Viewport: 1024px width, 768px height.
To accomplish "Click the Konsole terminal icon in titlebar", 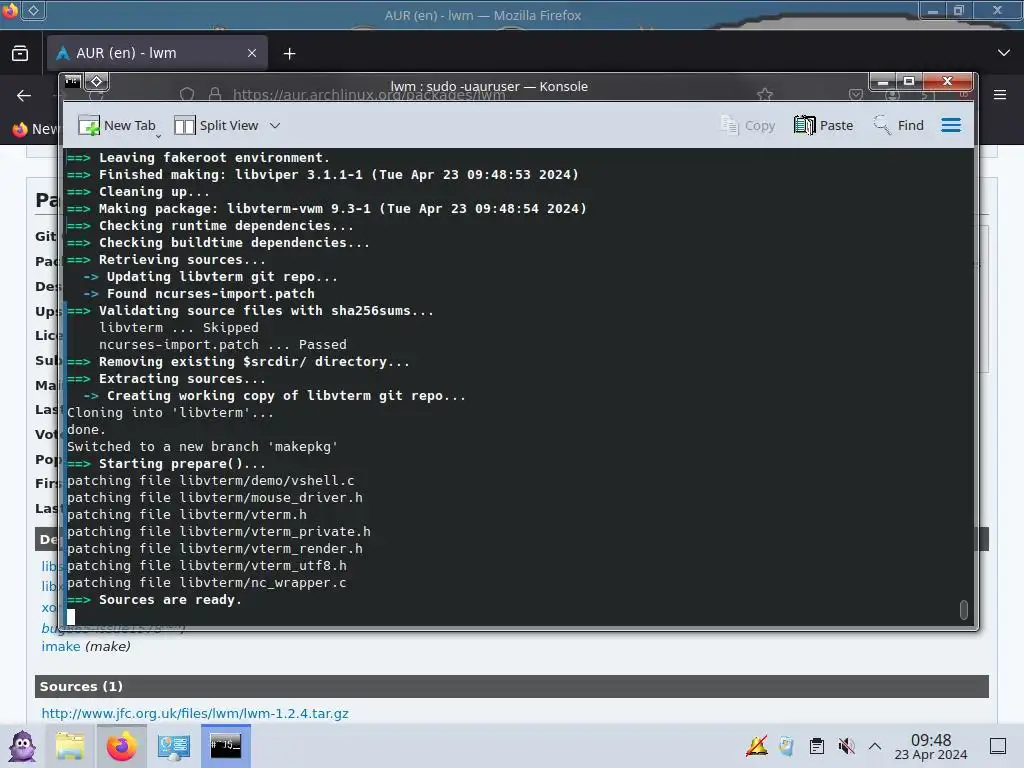I will pos(72,82).
